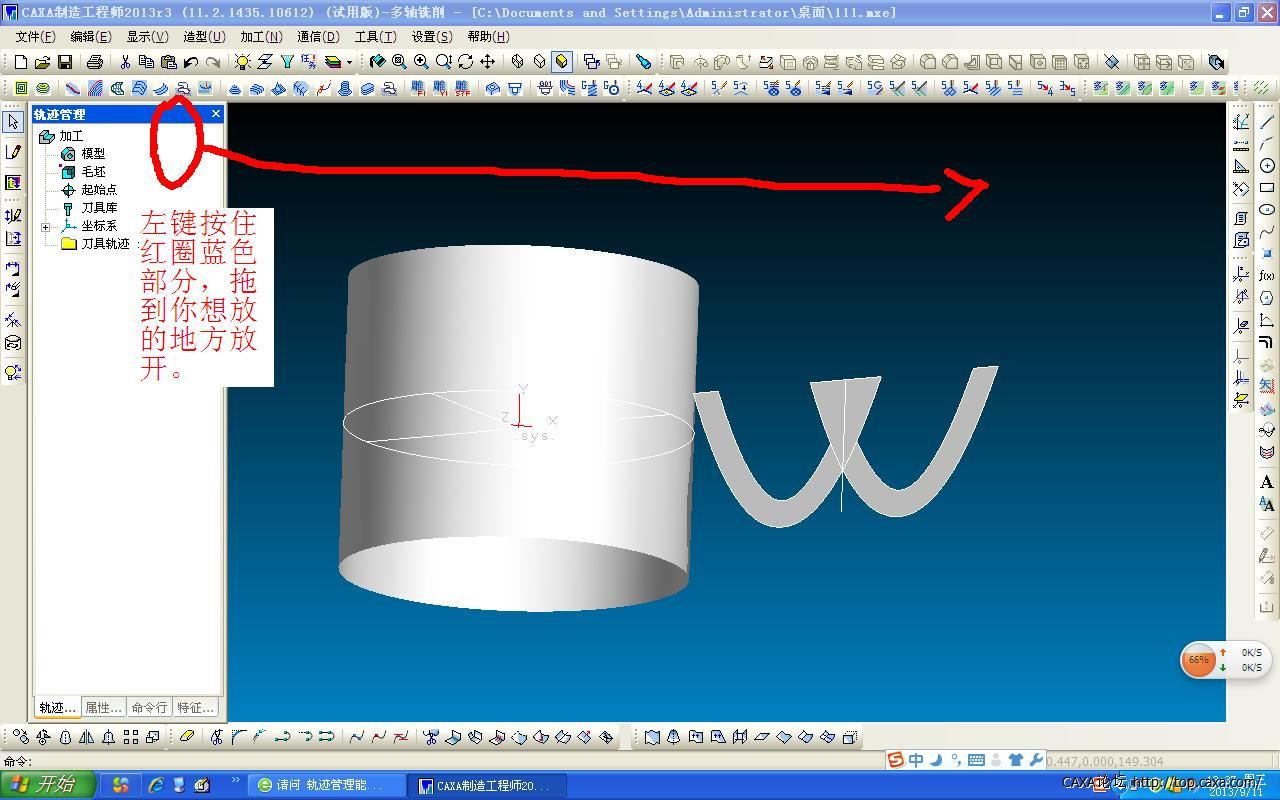Click the New file icon
This screenshot has width=1280, height=800.
(21, 62)
